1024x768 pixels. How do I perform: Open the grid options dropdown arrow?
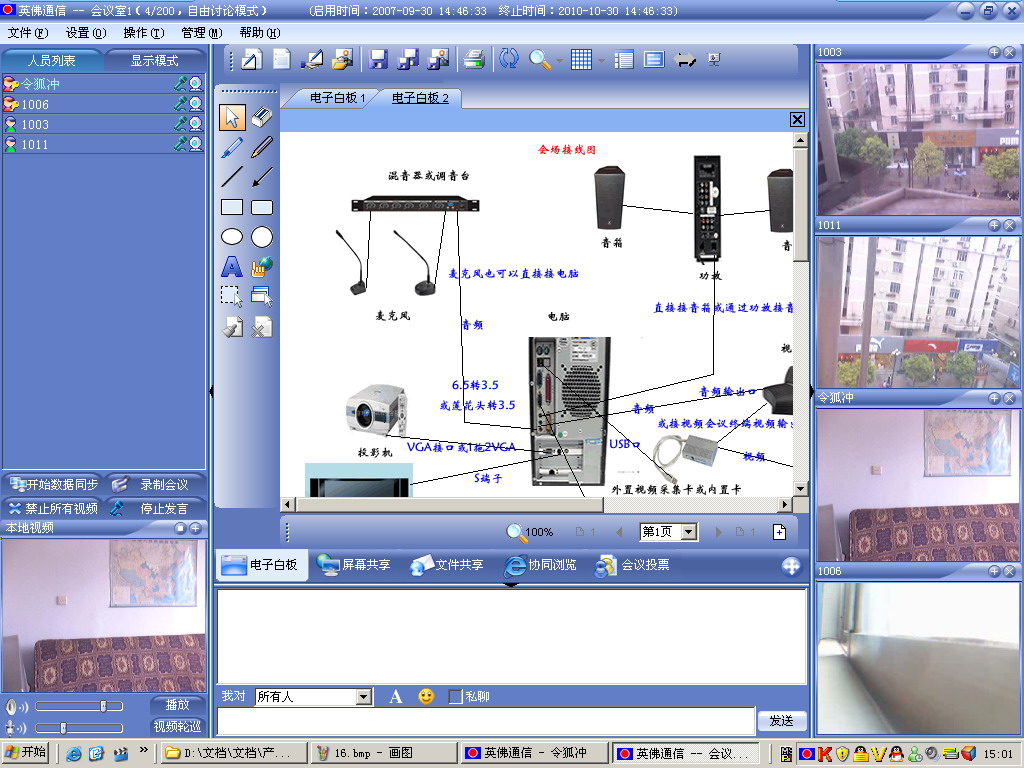(601, 60)
